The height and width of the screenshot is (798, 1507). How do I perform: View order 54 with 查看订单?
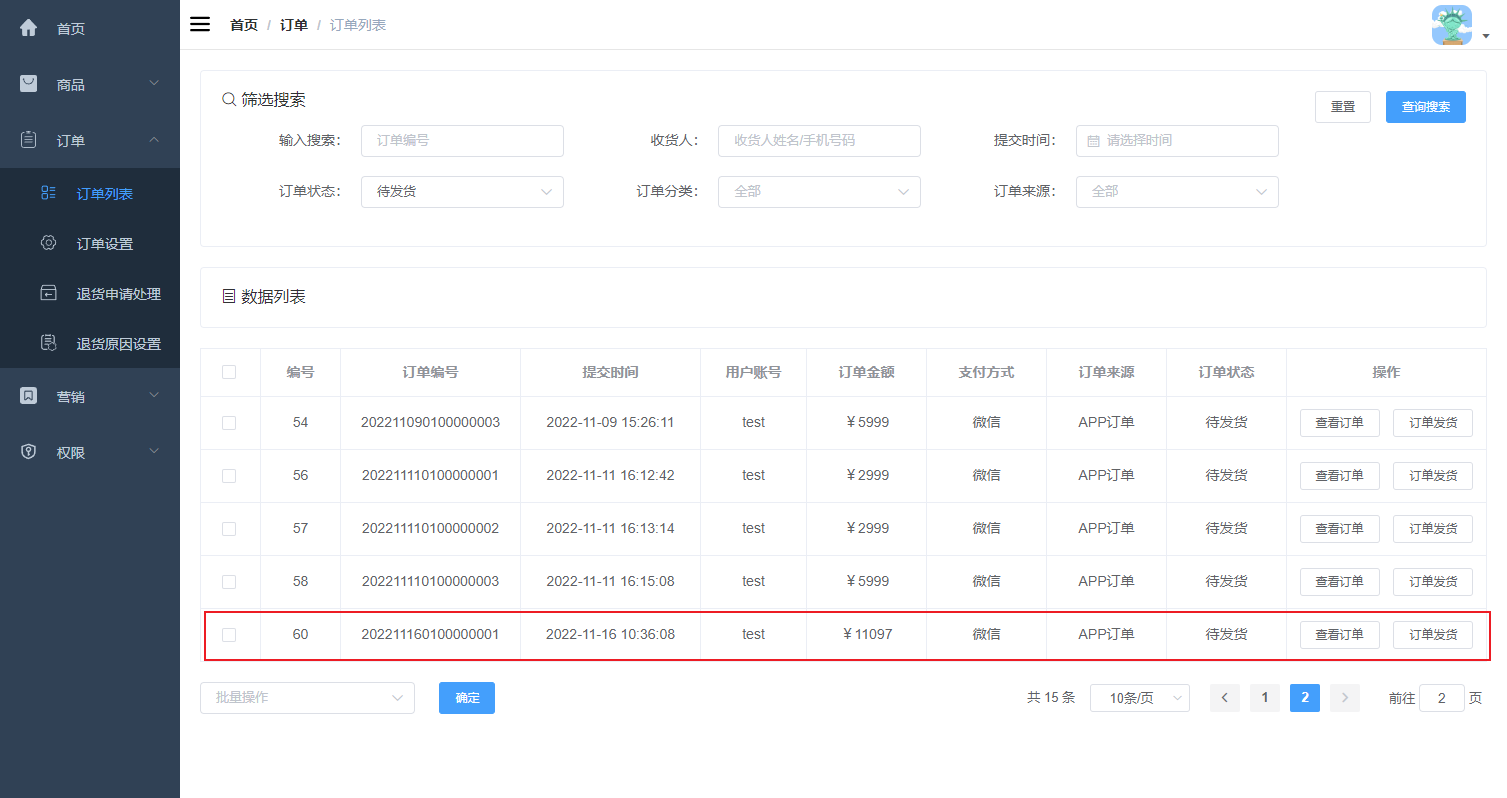click(x=1340, y=423)
